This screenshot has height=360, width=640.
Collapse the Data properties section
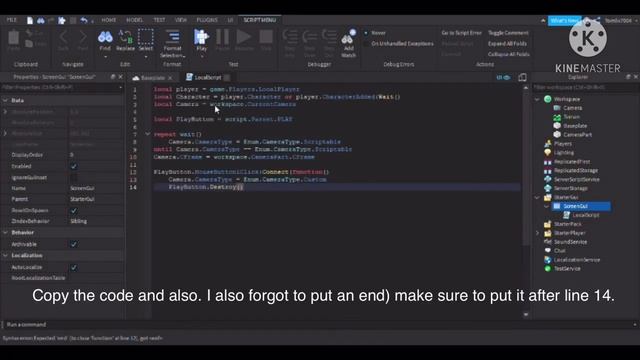[5, 100]
